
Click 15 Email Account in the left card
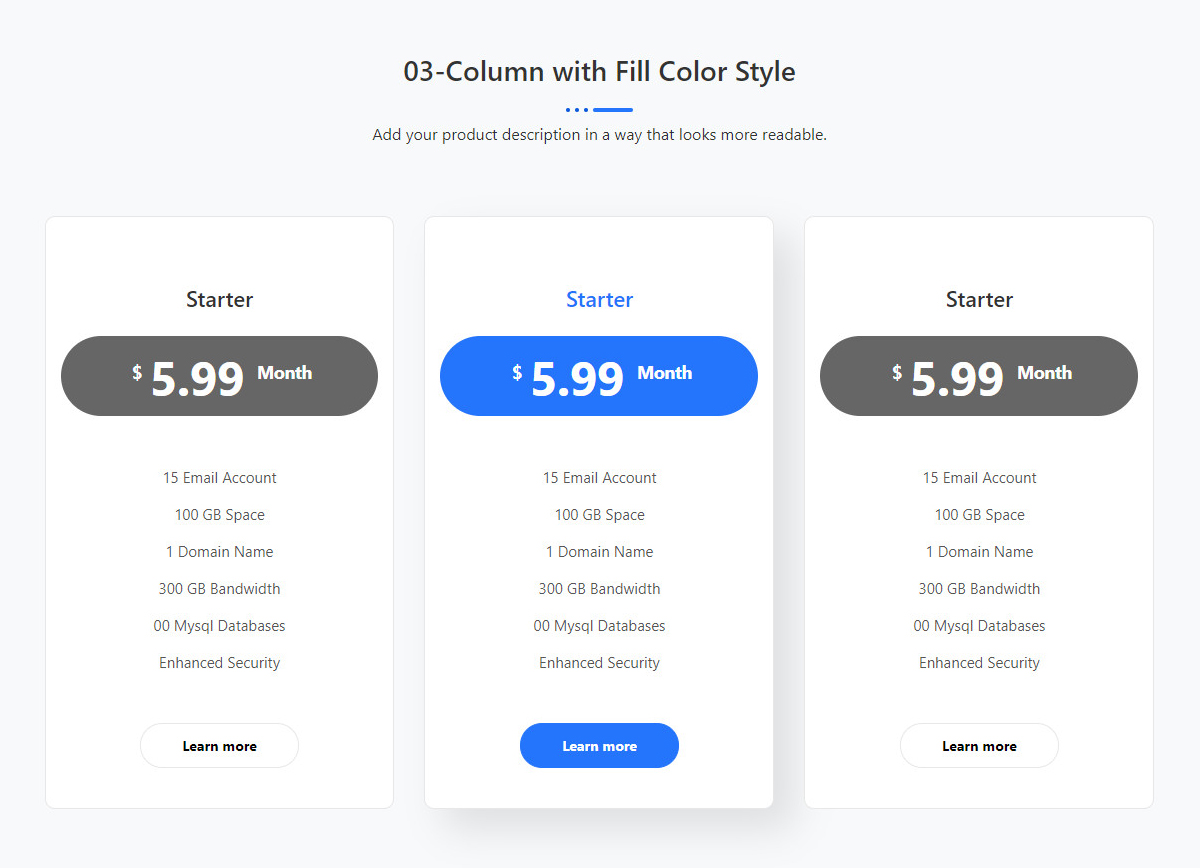coord(219,478)
